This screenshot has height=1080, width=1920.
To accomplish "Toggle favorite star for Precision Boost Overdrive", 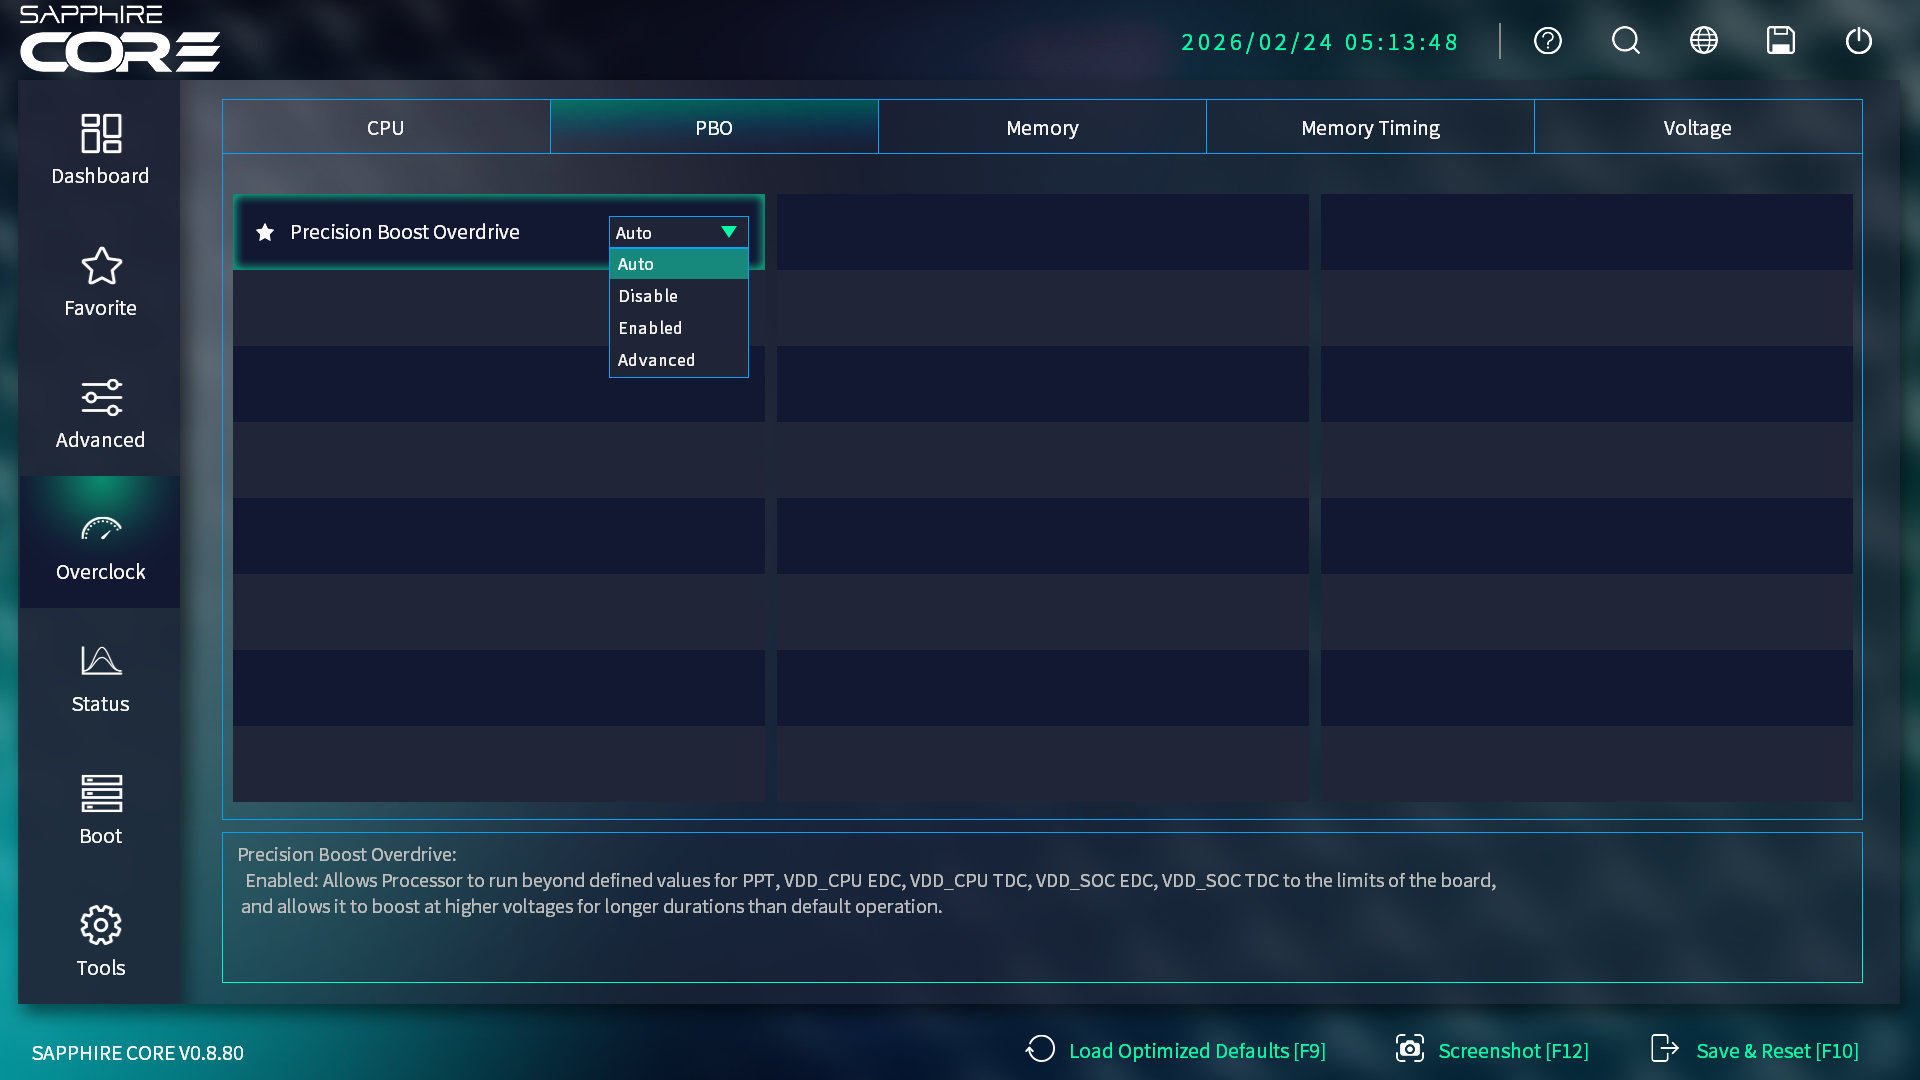I will 265,232.
